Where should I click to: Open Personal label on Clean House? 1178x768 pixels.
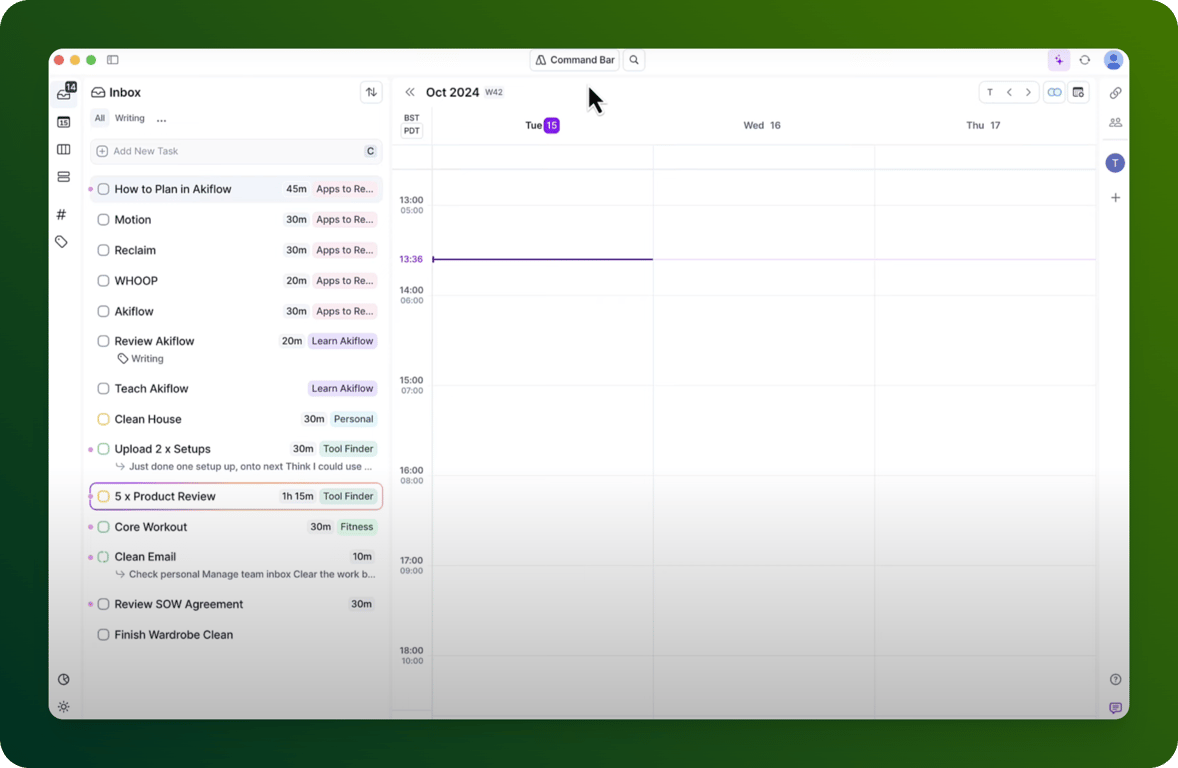(x=353, y=419)
